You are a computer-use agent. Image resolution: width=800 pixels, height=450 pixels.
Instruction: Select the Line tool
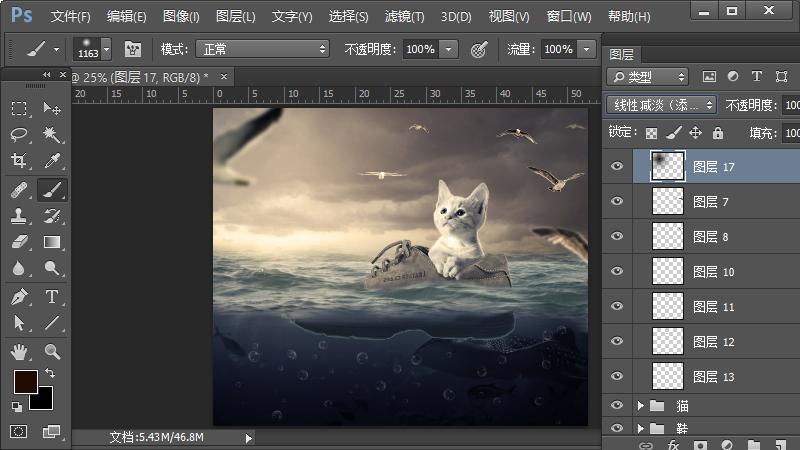click(x=52, y=322)
